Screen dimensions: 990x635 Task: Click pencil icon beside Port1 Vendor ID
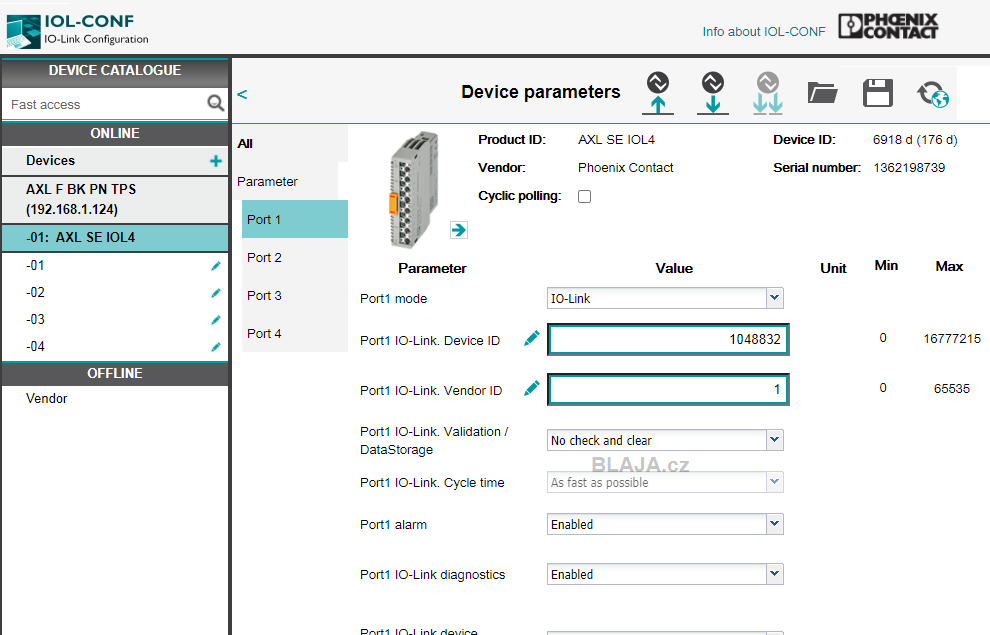532,389
